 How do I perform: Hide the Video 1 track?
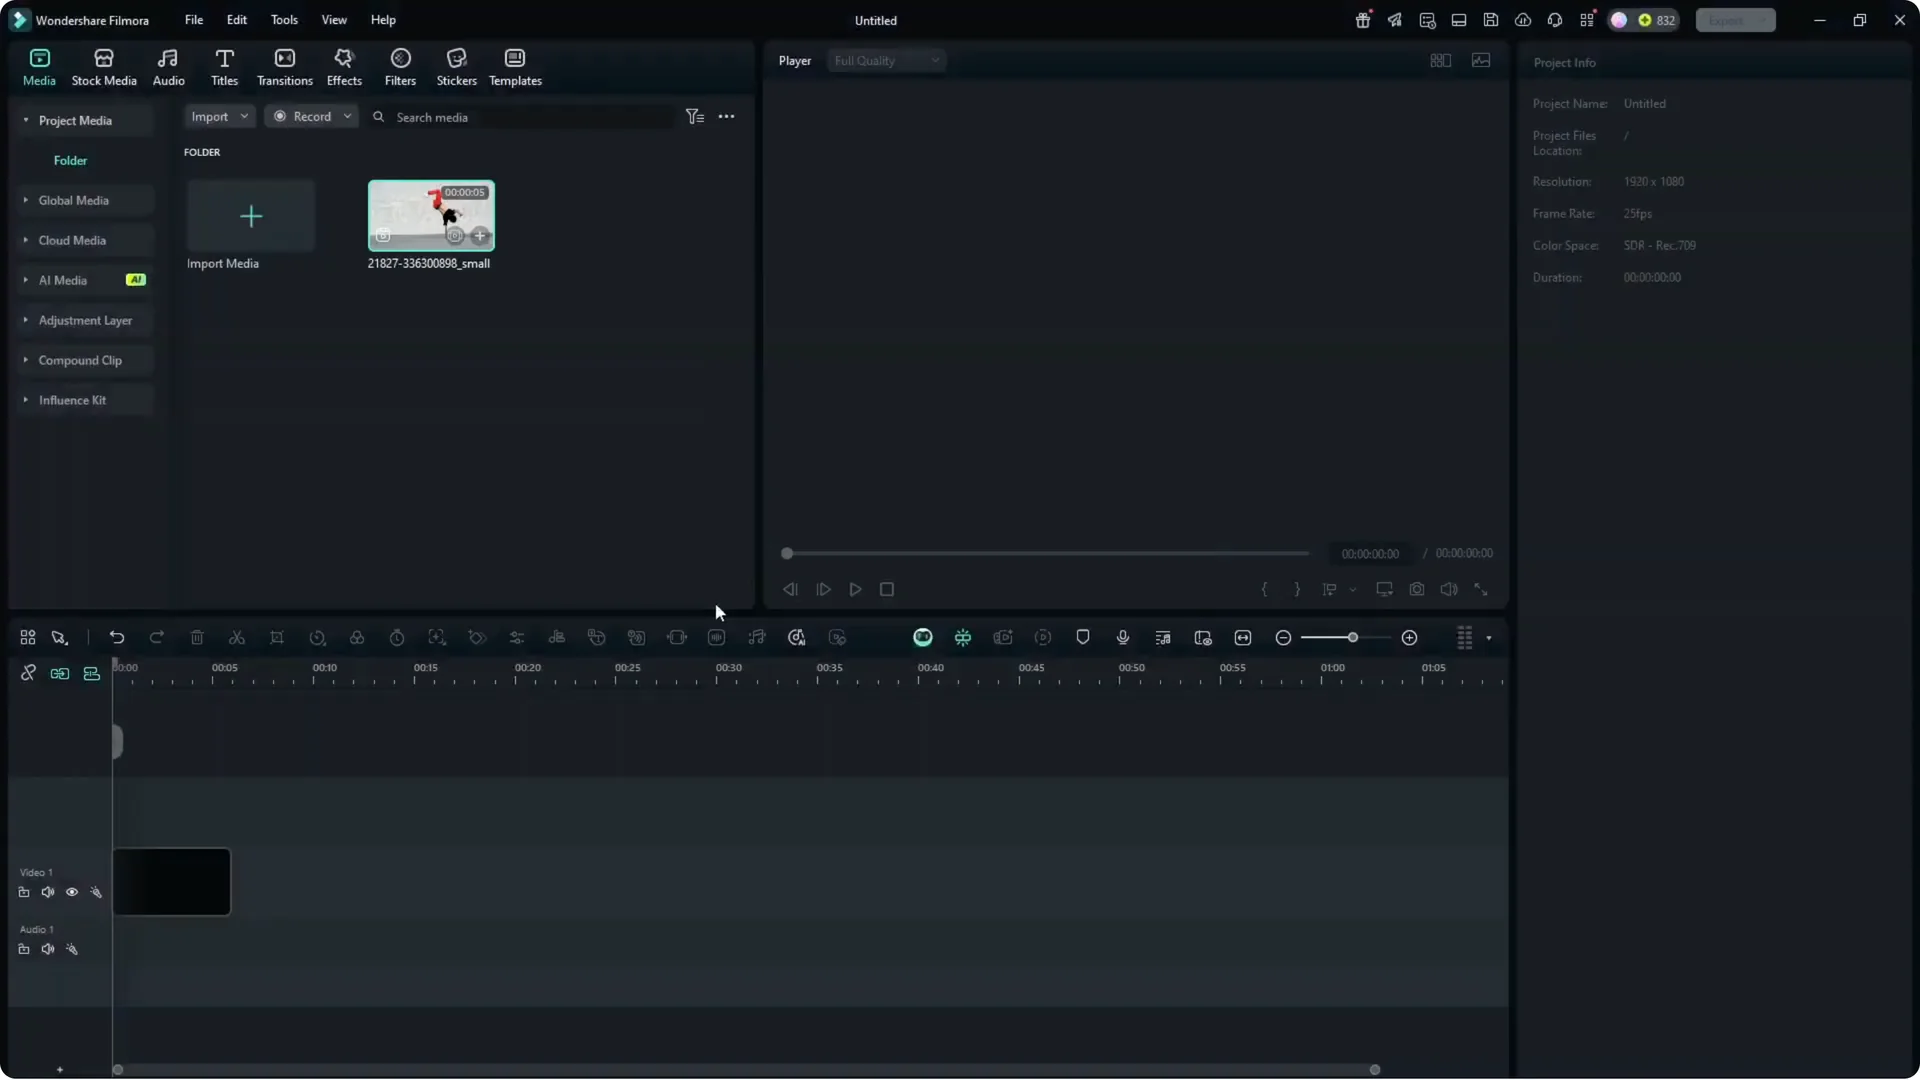point(72,892)
